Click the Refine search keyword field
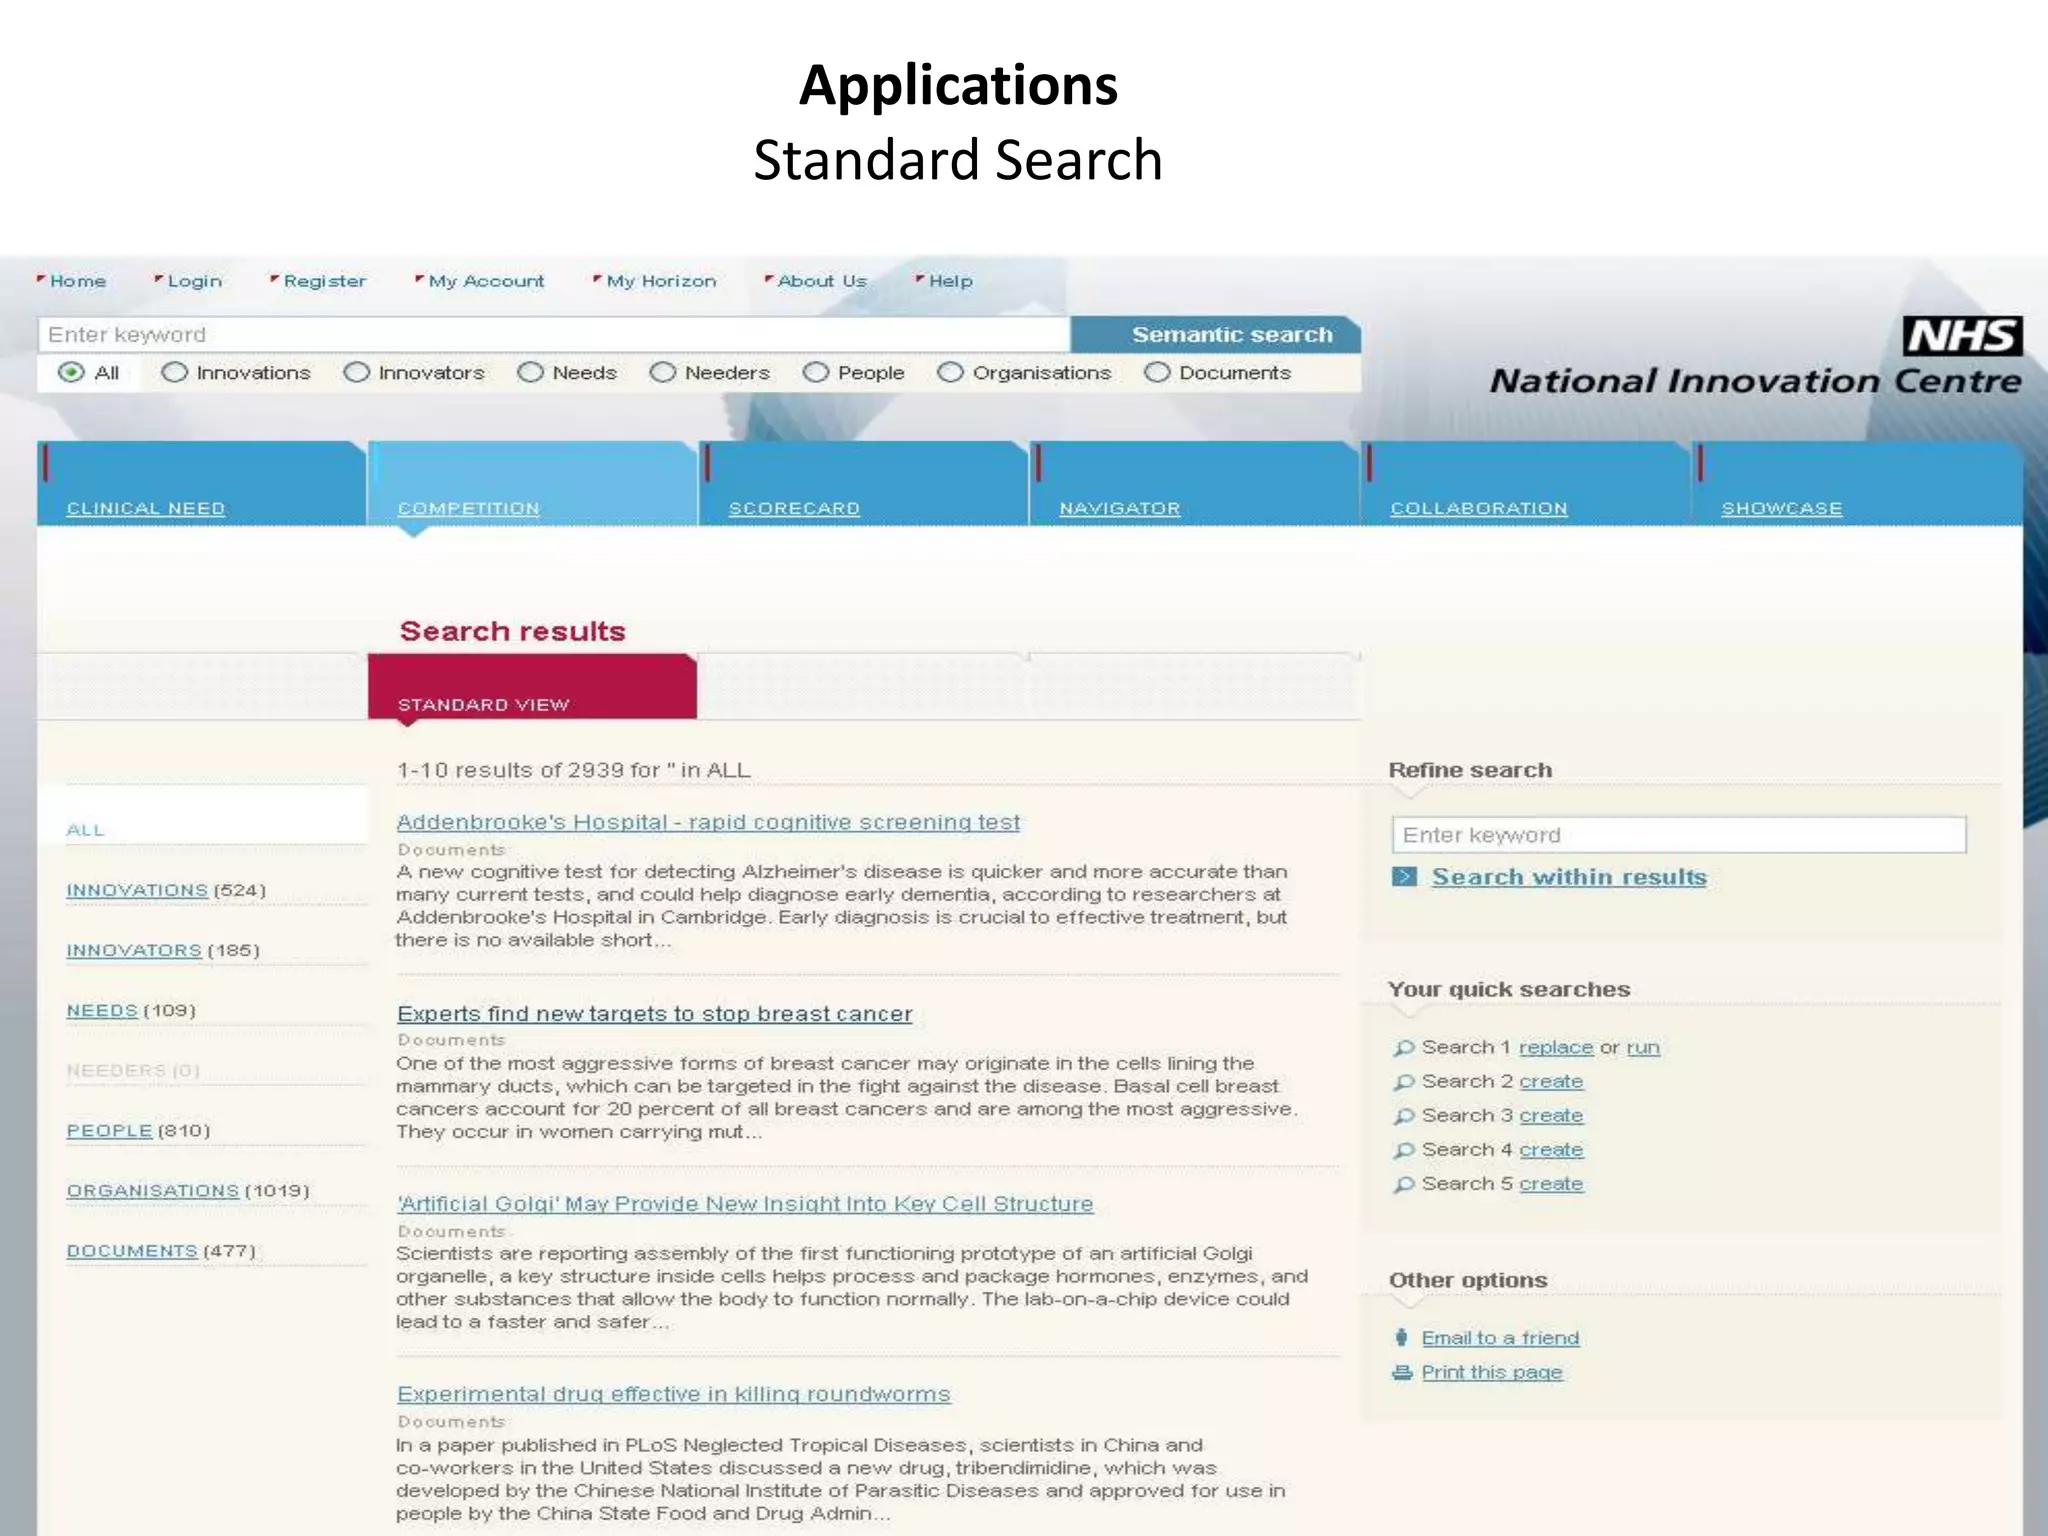The width and height of the screenshot is (2048, 1536). [x=1678, y=835]
